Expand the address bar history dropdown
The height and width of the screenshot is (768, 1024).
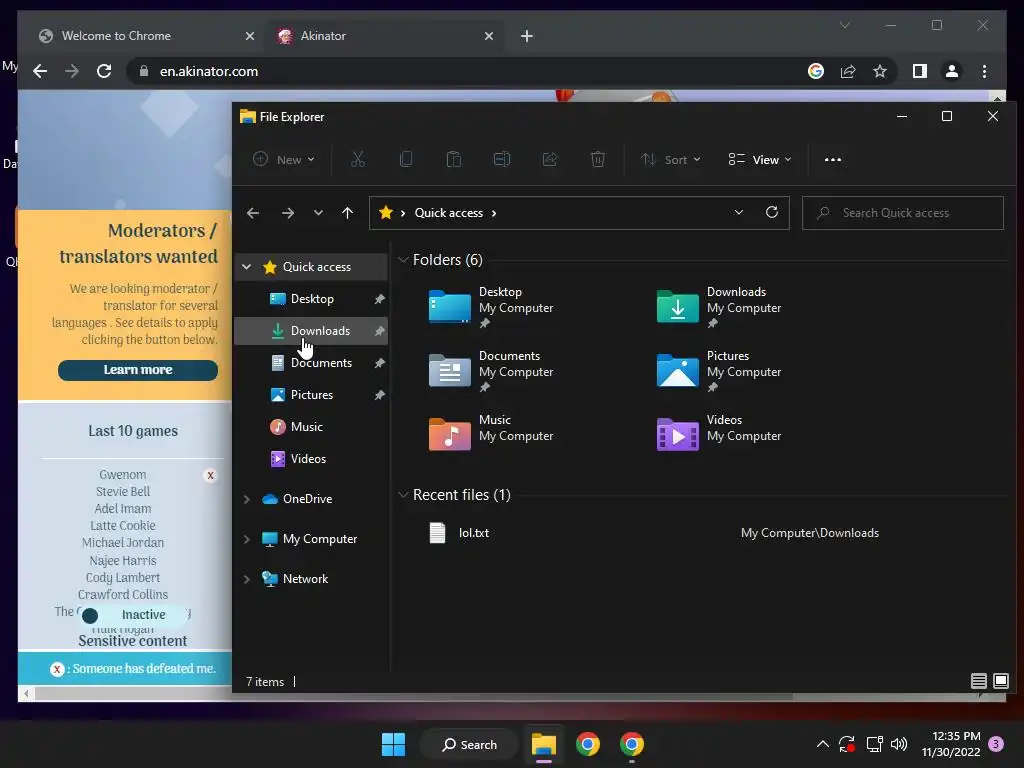(739, 212)
